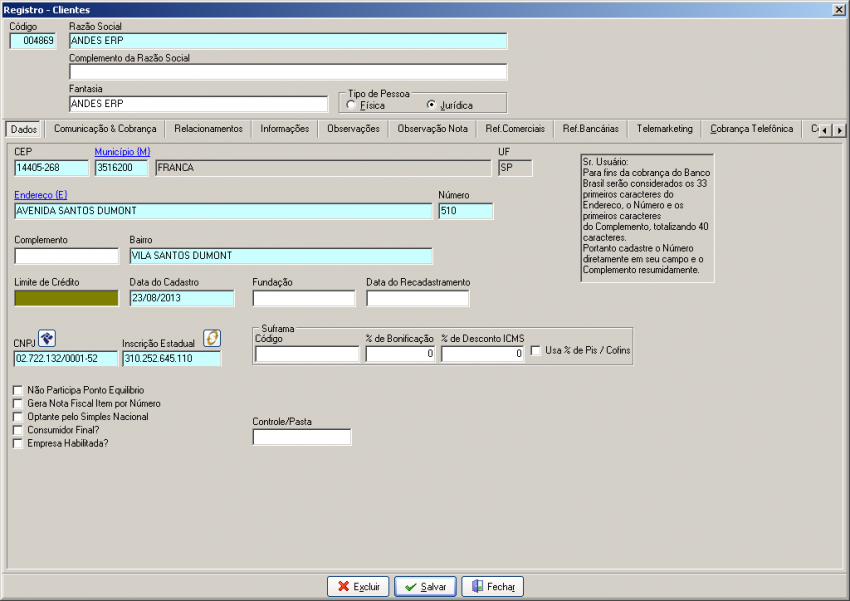
Task: Click the CEP field 14405-268
Action: [51, 168]
